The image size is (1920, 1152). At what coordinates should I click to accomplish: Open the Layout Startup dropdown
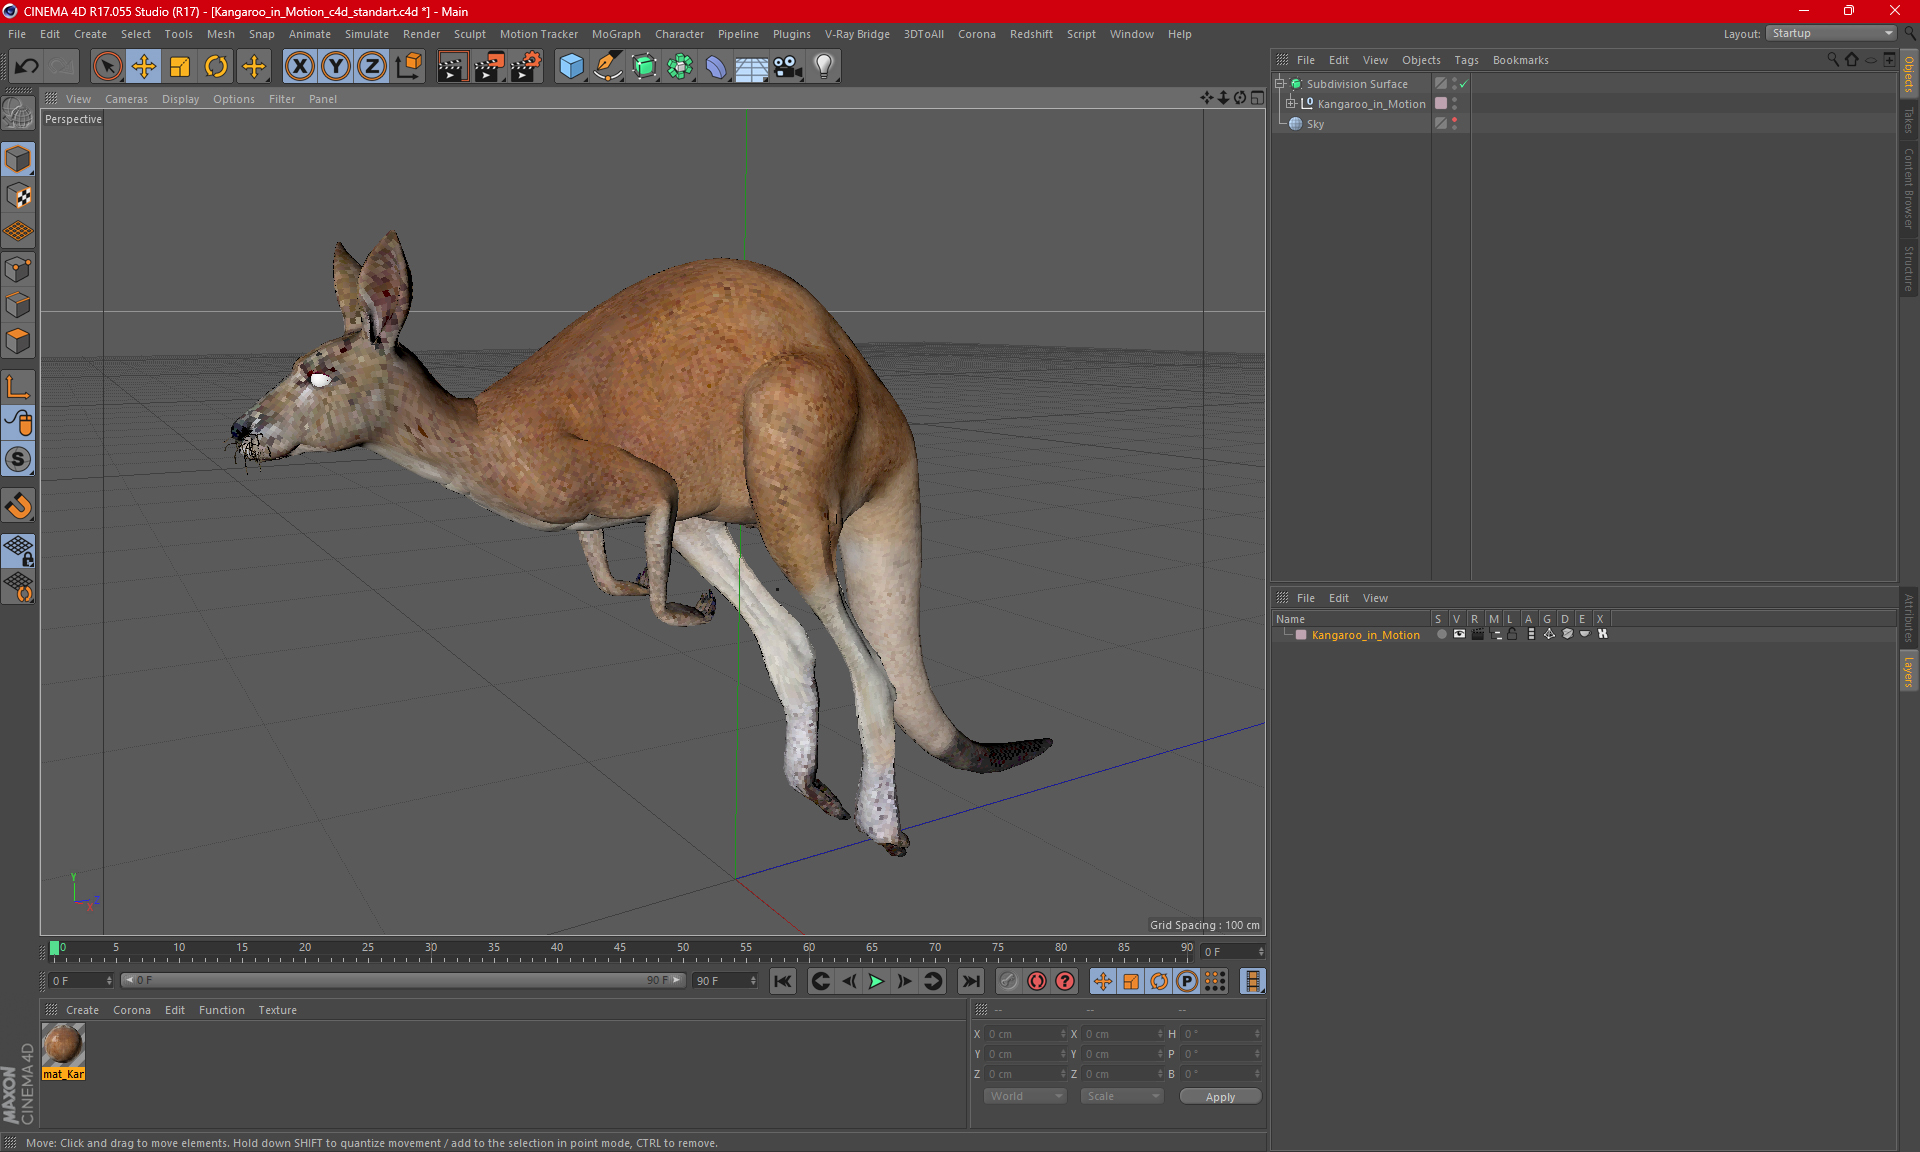tap(1832, 33)
